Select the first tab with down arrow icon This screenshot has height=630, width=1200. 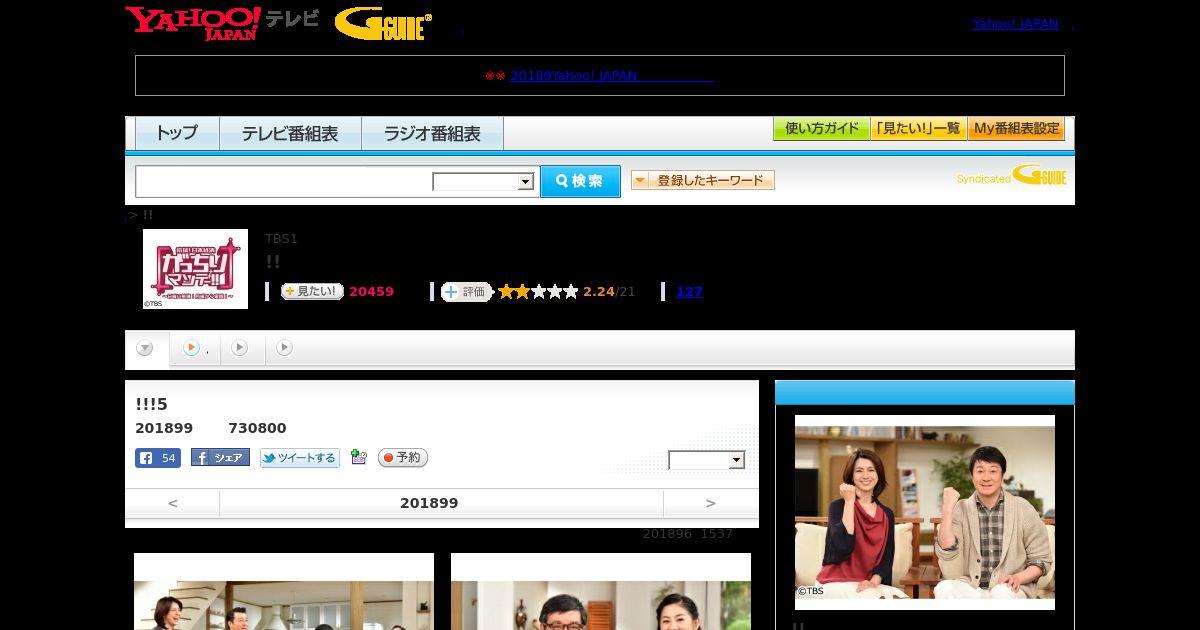(146, 348)
